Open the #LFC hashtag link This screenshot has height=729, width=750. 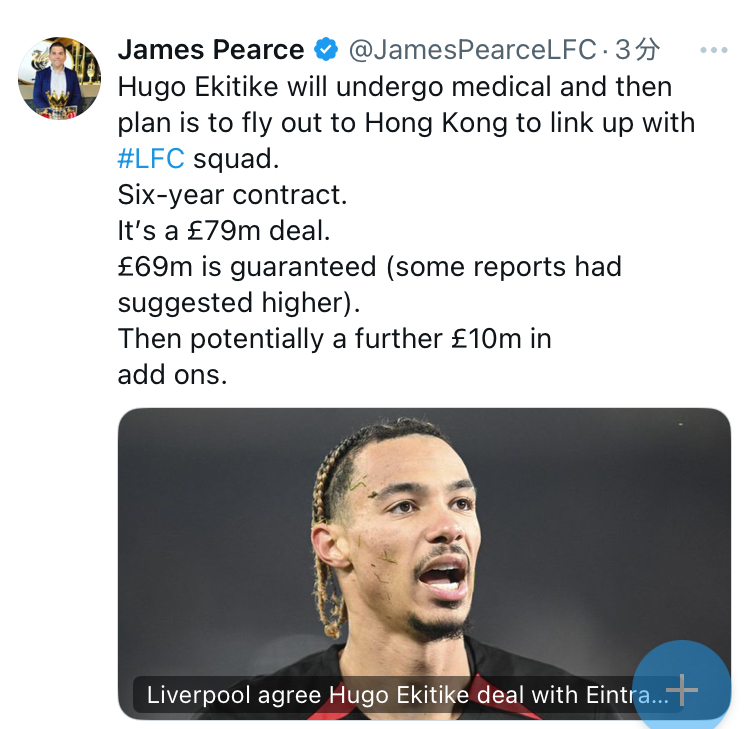pos(151,159)
